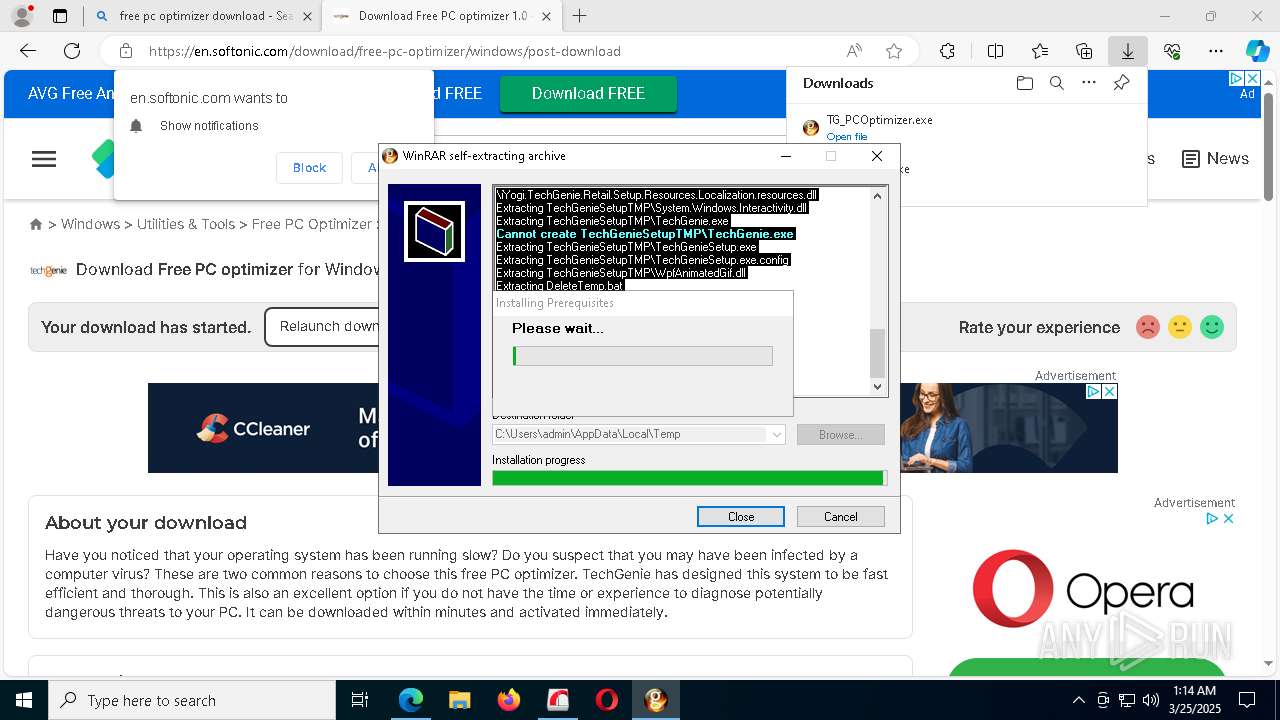The width and height of the screenshot is (1280, 720).
Task: Click the disabled Browse button
Action: tap(841, 434)
